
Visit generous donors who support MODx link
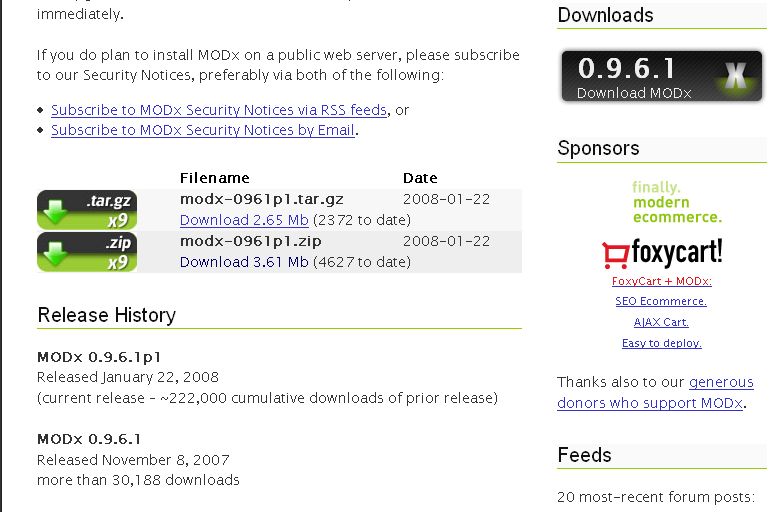tap(655, 393)
